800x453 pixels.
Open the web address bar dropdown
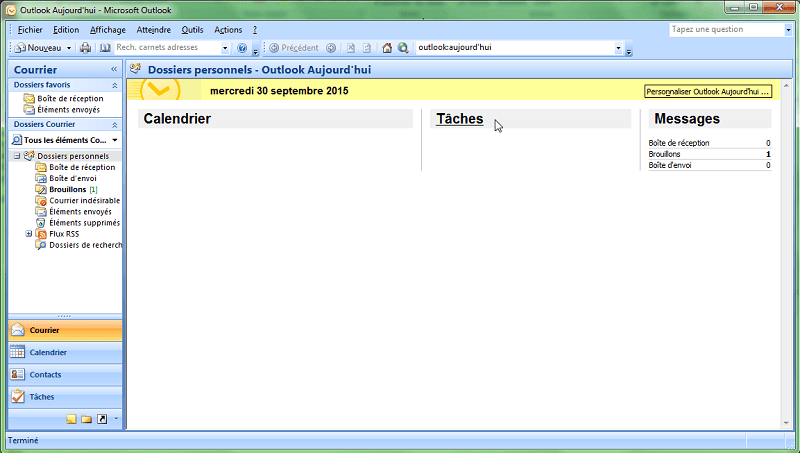618,48
